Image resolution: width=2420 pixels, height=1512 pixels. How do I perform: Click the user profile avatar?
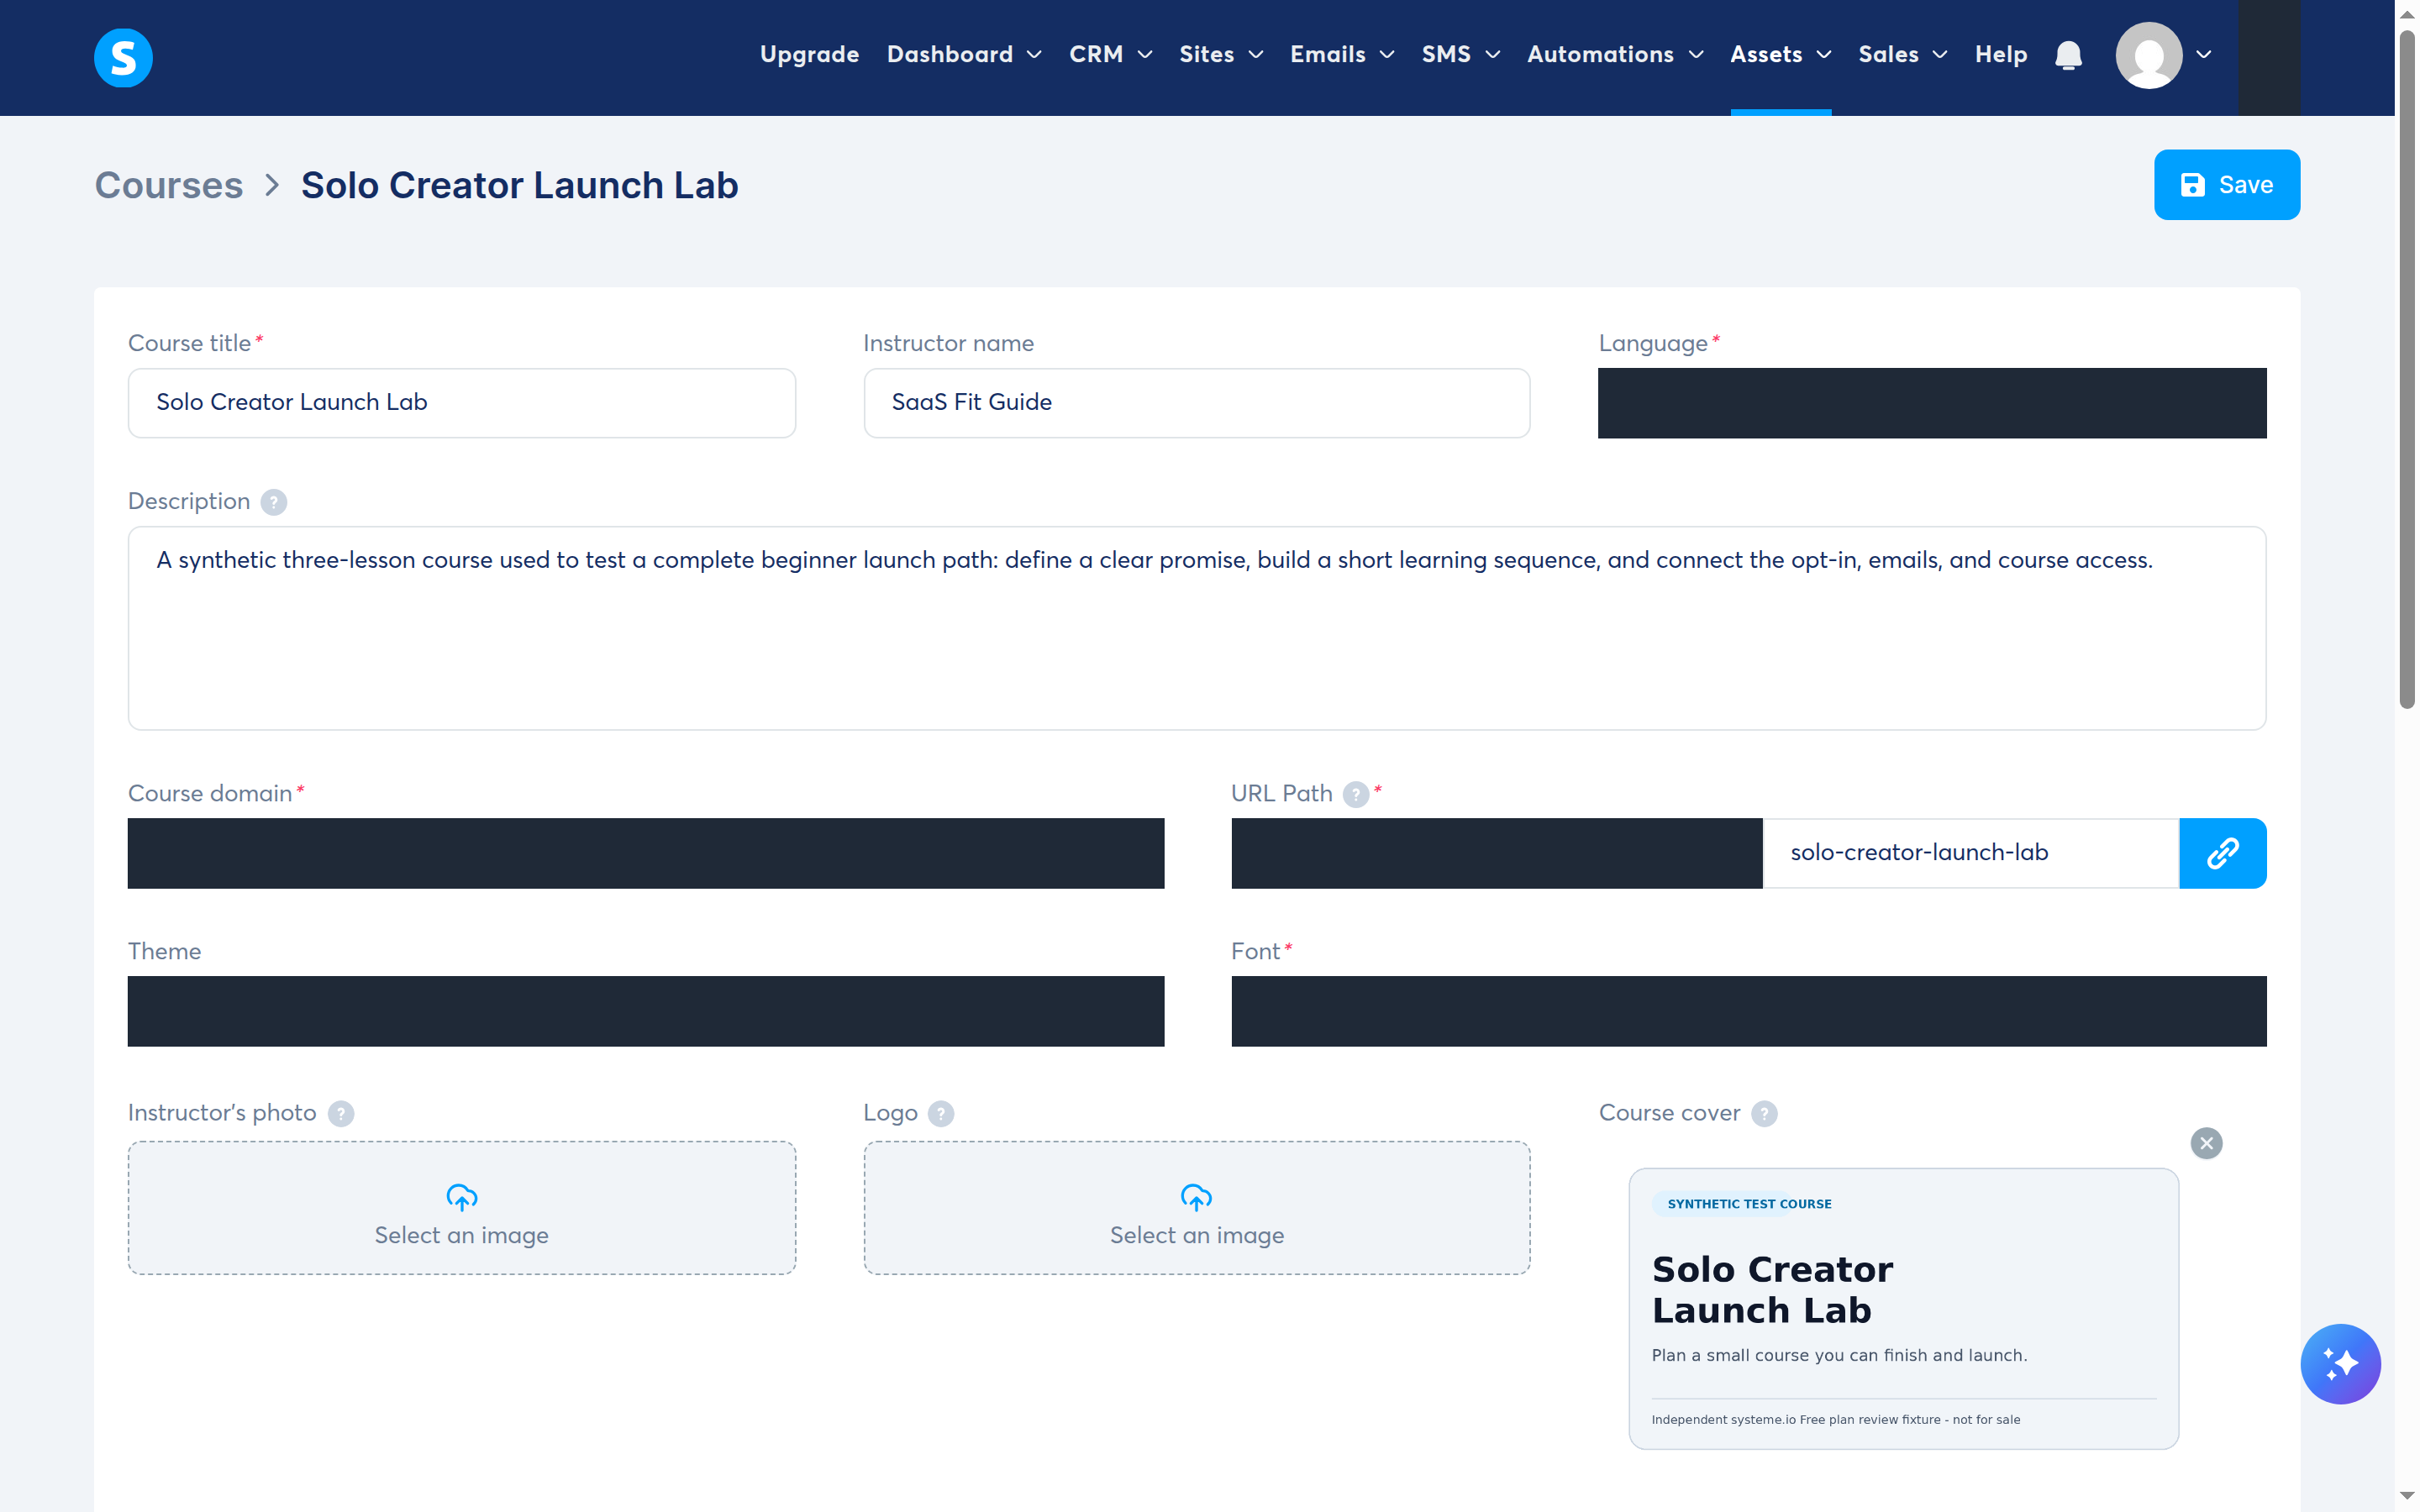(2148, 55)
